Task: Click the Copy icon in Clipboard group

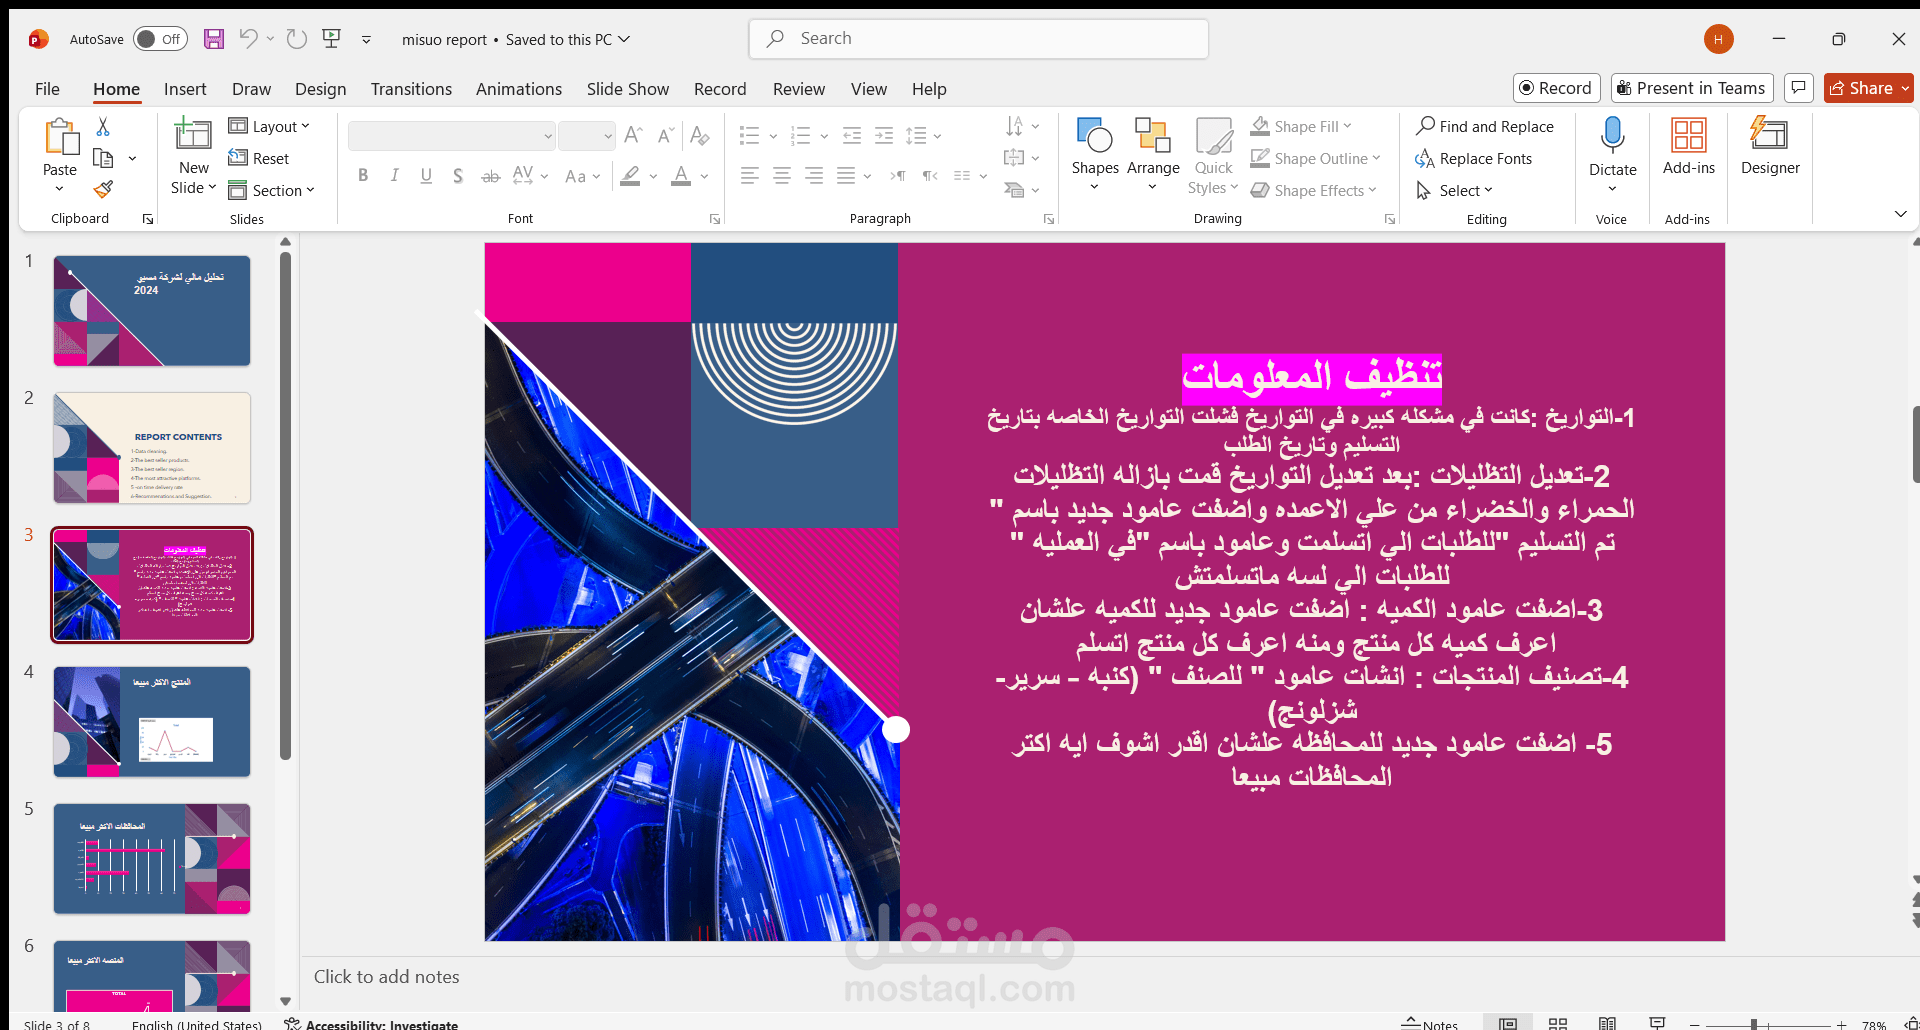Action: 103,158
